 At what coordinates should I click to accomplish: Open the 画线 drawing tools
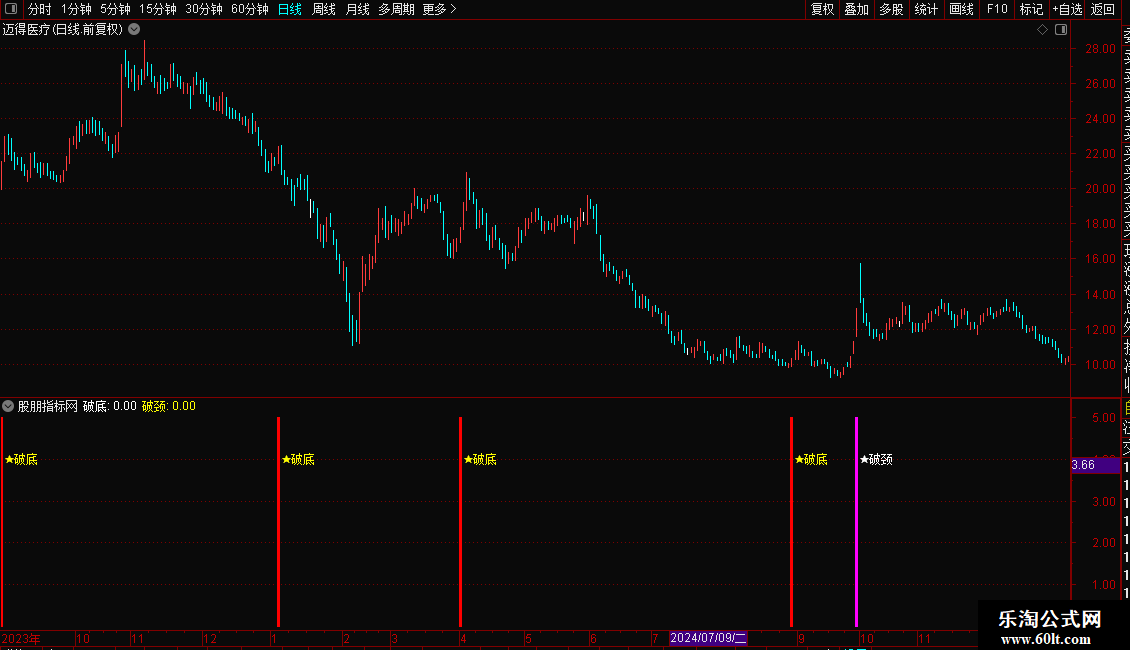click(x=961, y=9)
